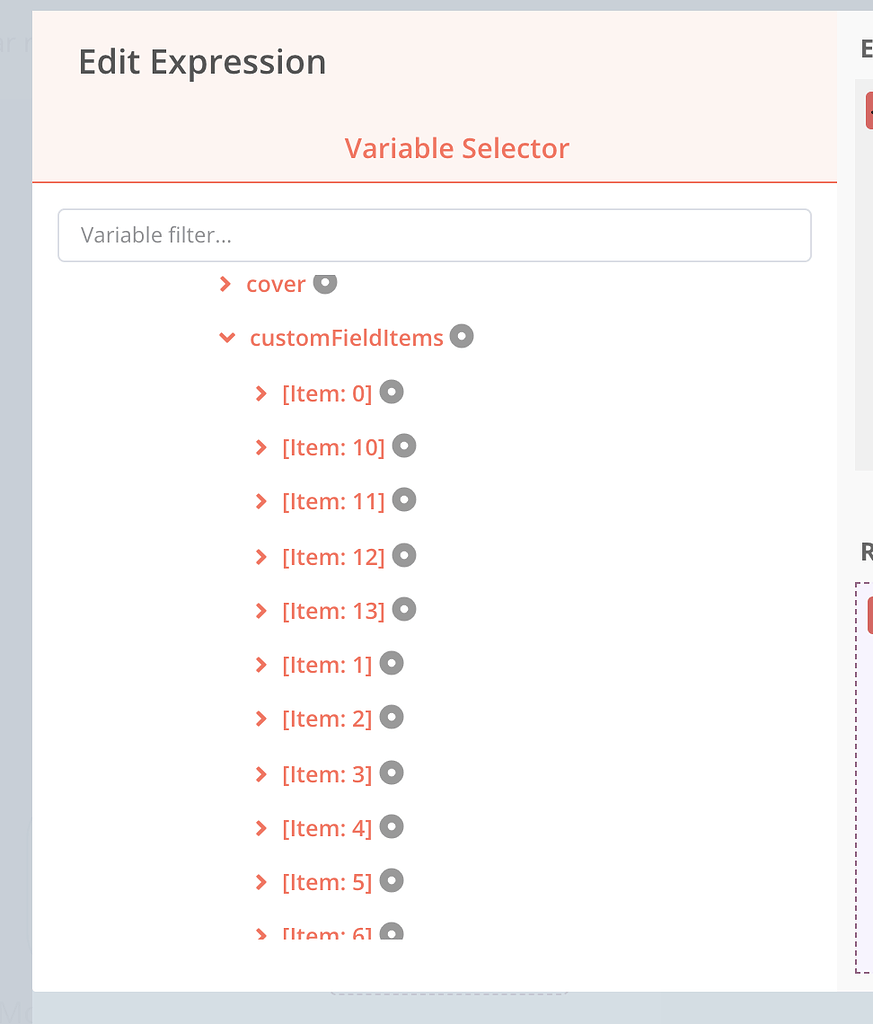Select the [Item: 5] tree label
The image size is (873, 1024).
(327, 882)
